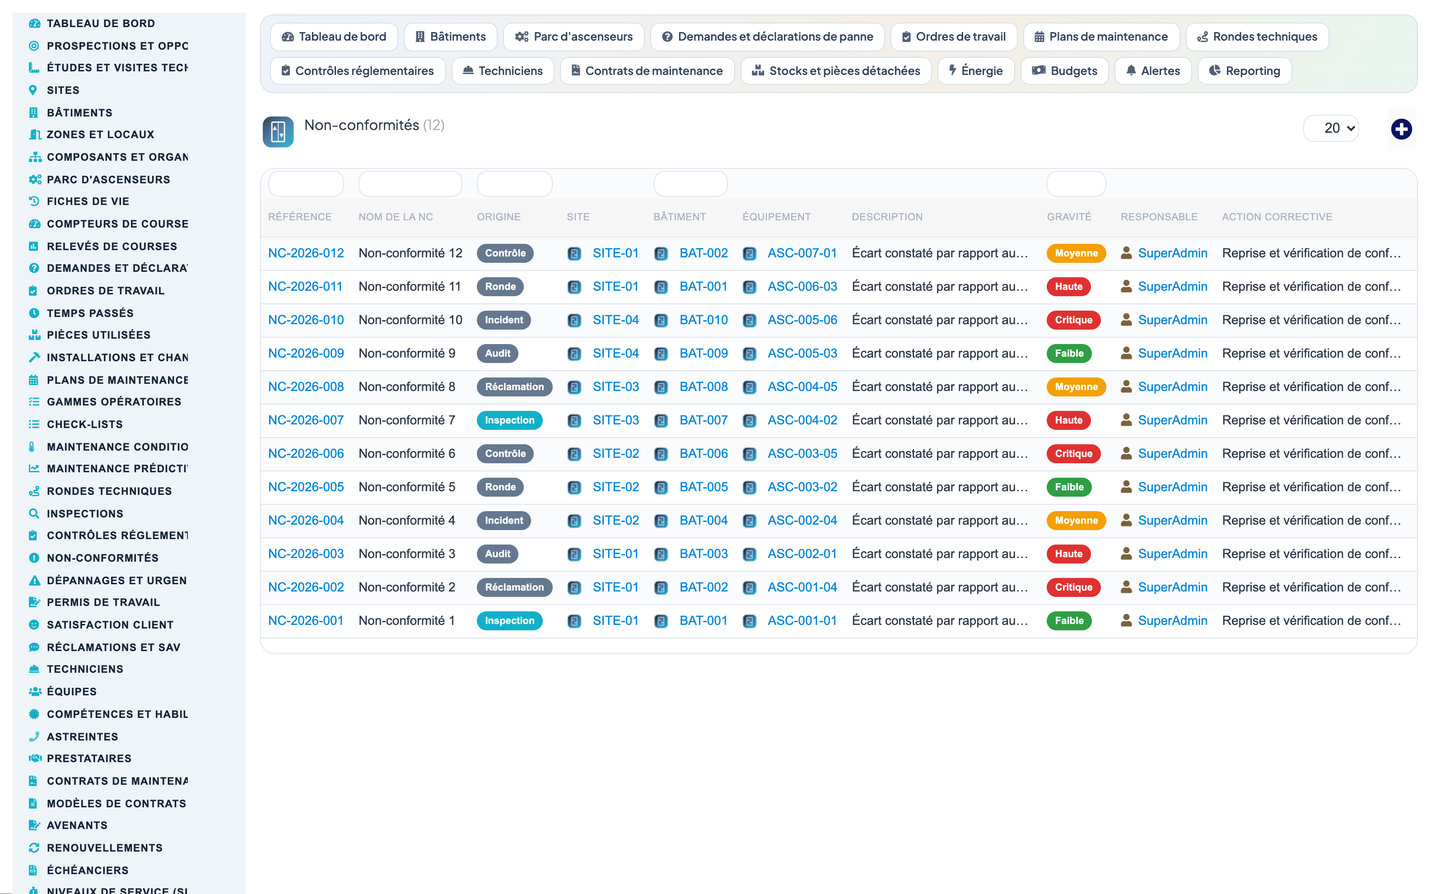Click building icon beside BAT-001 in NC-2026-011 row
Image resolution: width=1445 pixels, height=894 pixels.
[x=661, y=287]
